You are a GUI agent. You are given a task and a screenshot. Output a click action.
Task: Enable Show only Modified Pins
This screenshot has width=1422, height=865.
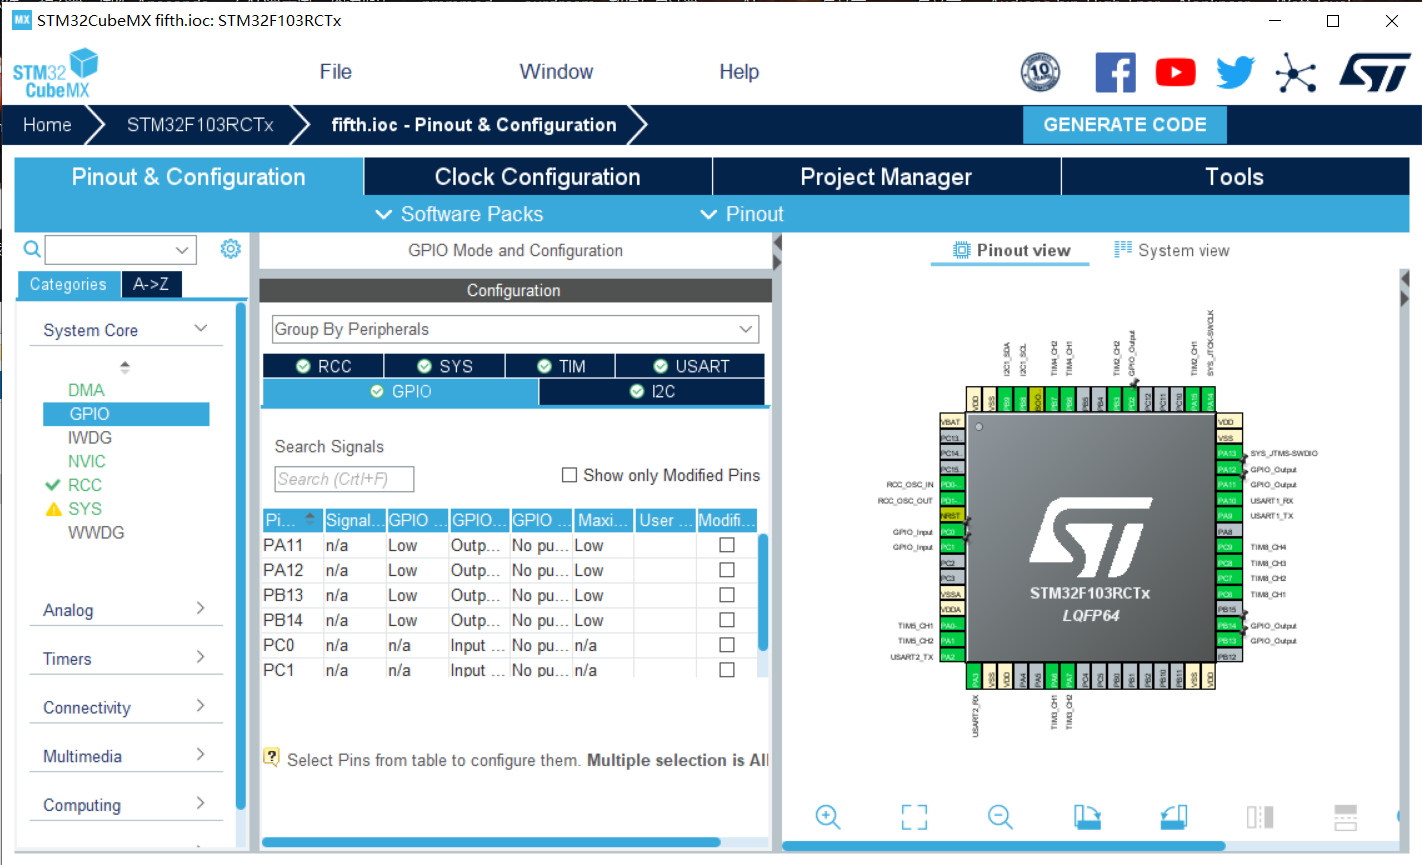point(569,475)
